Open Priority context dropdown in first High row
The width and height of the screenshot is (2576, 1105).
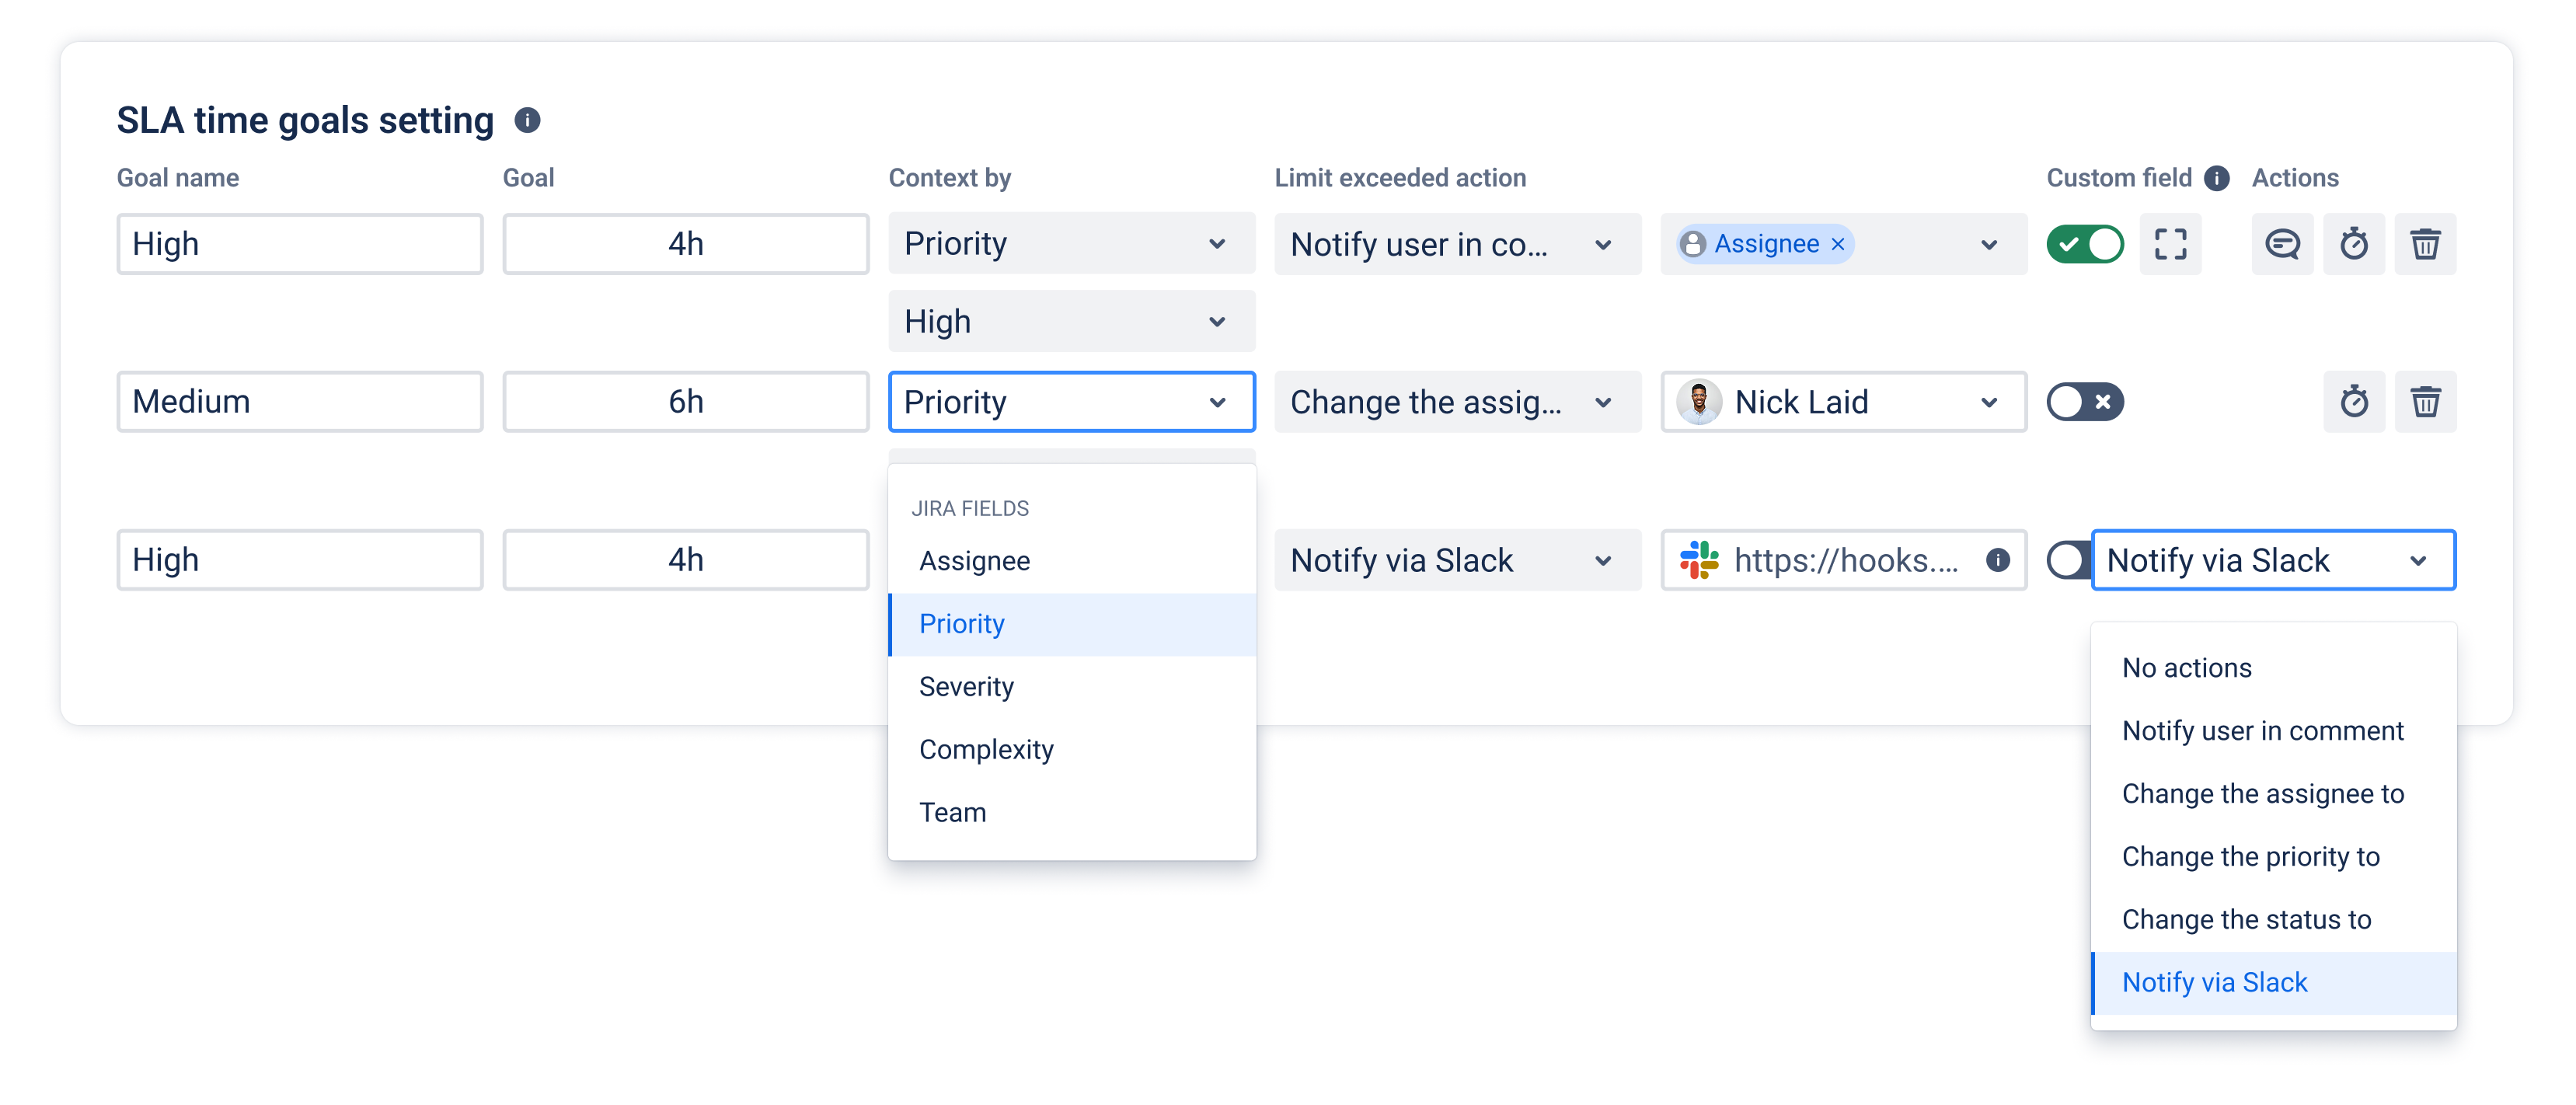point(1071,244)
